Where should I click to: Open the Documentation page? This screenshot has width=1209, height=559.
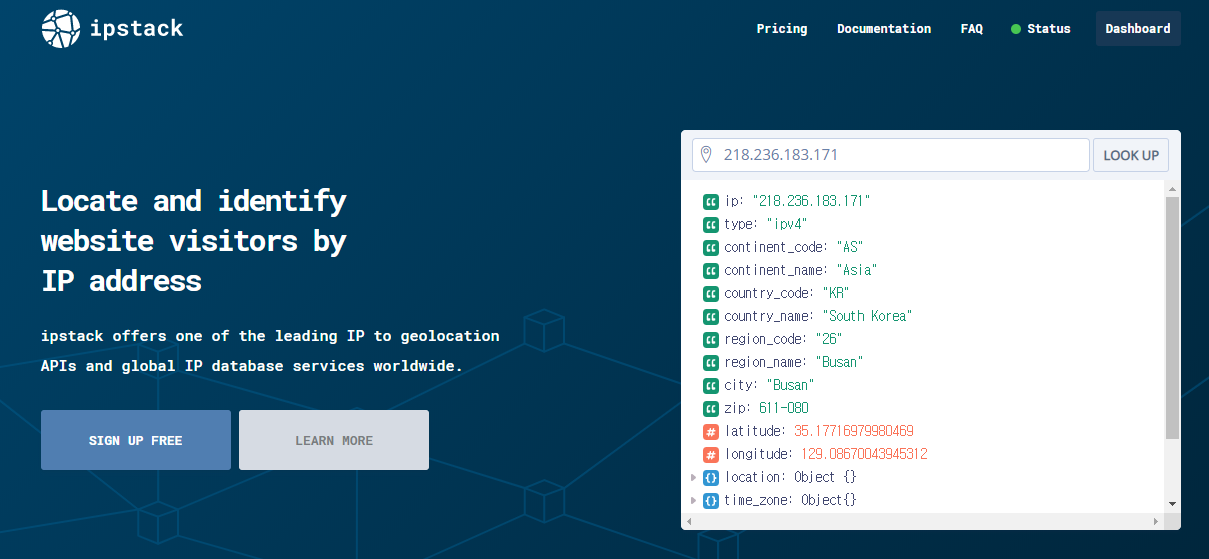[x=884, y=29]
